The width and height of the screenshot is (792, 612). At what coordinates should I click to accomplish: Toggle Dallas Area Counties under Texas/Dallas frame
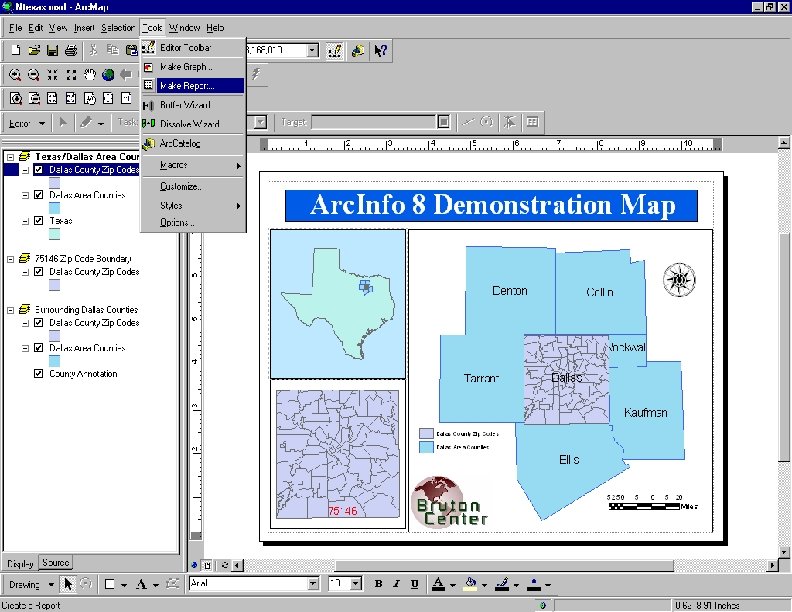pos(38,195)
